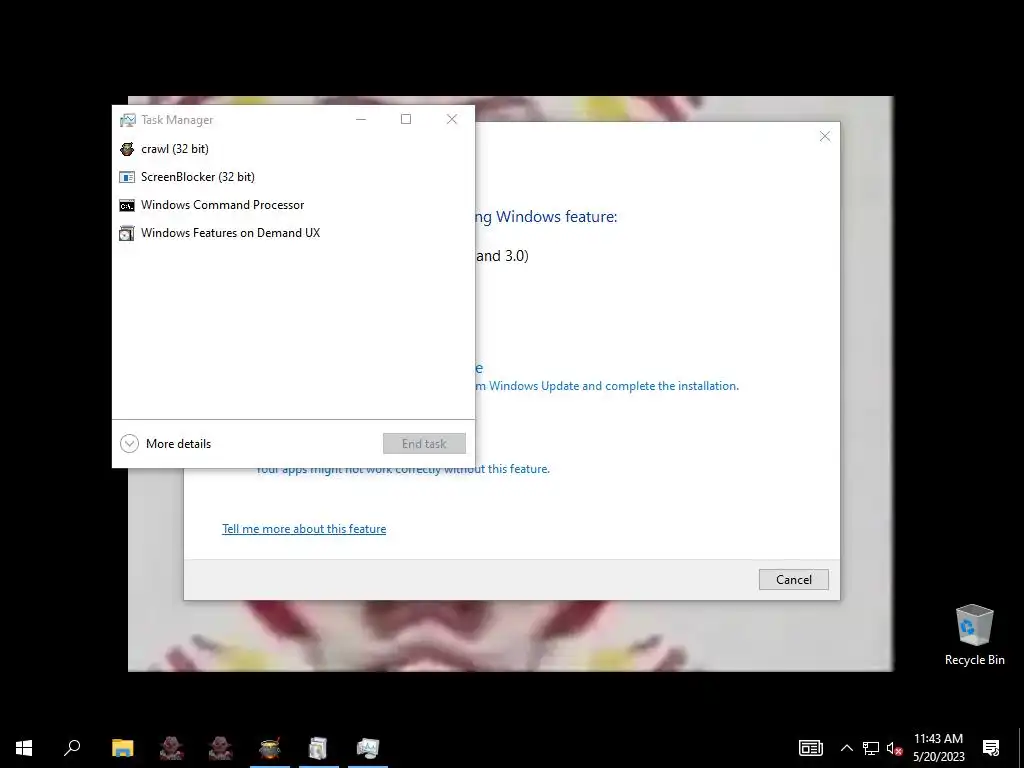Open File Explorer from the taskbar
1024x768 pixels.
click(x=122, y=748)
